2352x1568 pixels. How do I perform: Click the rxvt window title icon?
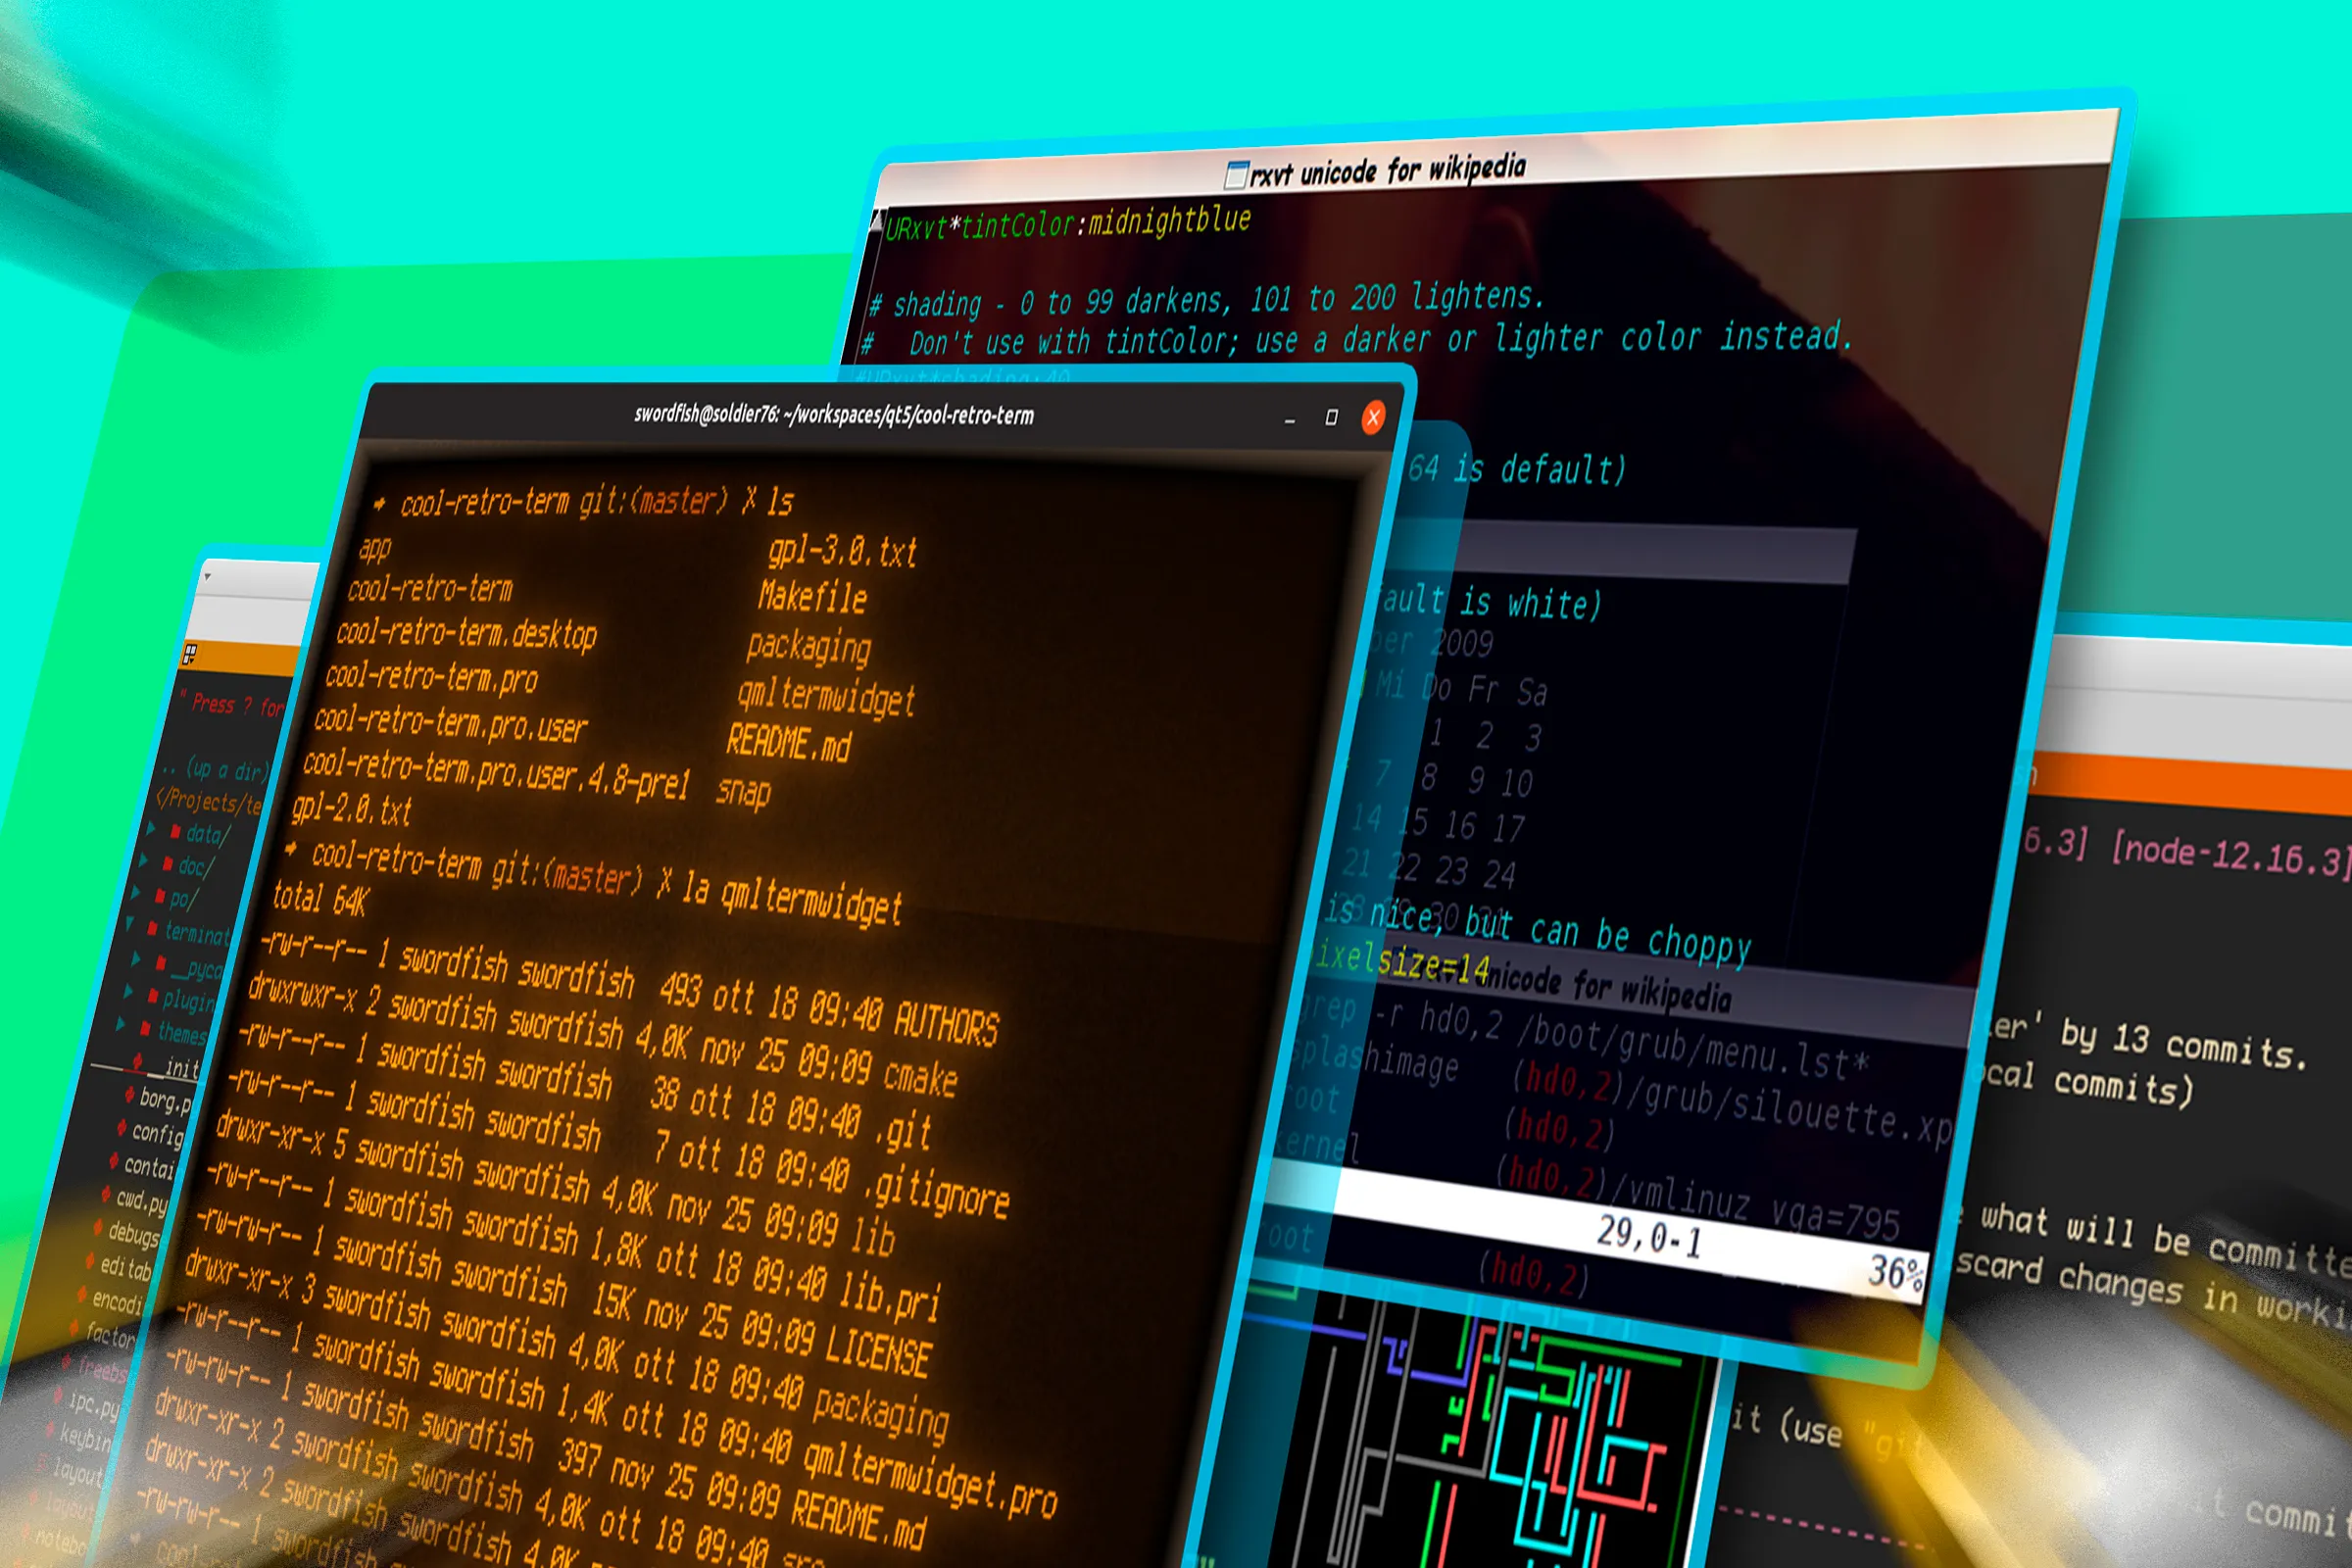[x=1236, y=175]
